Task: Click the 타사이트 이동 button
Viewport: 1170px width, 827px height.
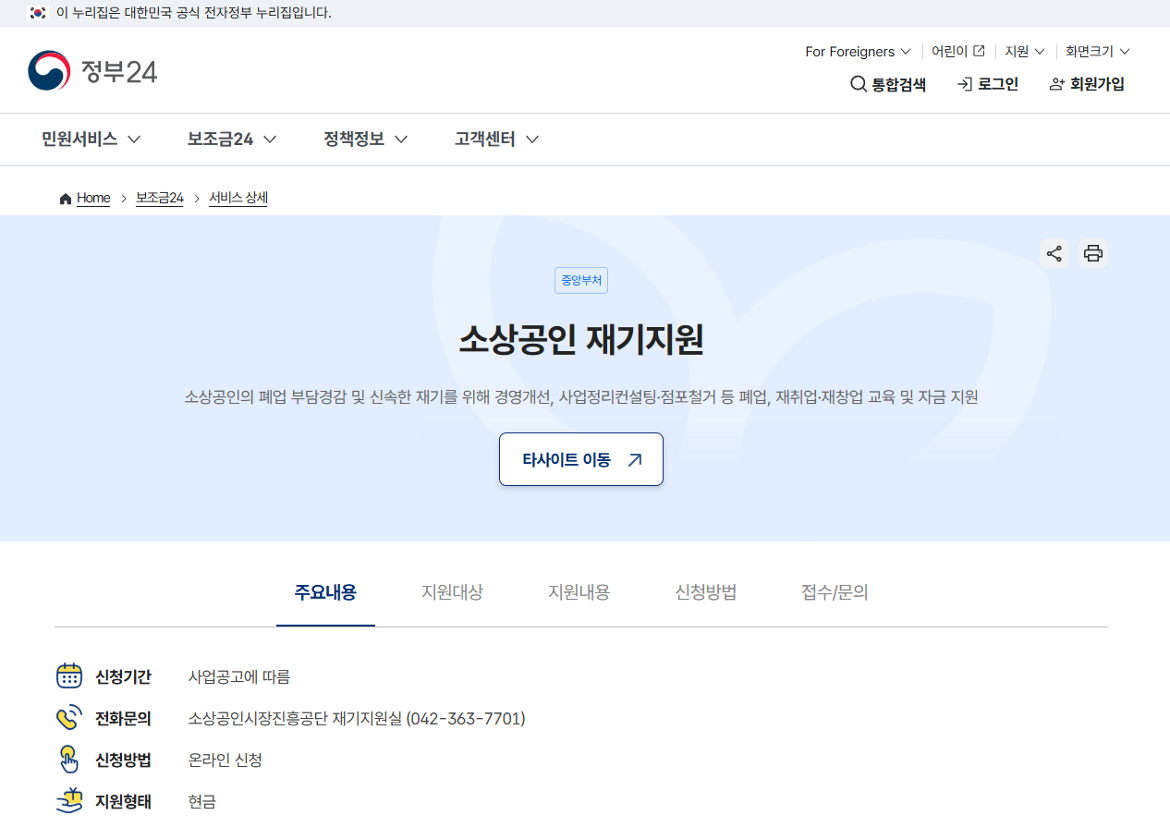Action: pos(581,459)
